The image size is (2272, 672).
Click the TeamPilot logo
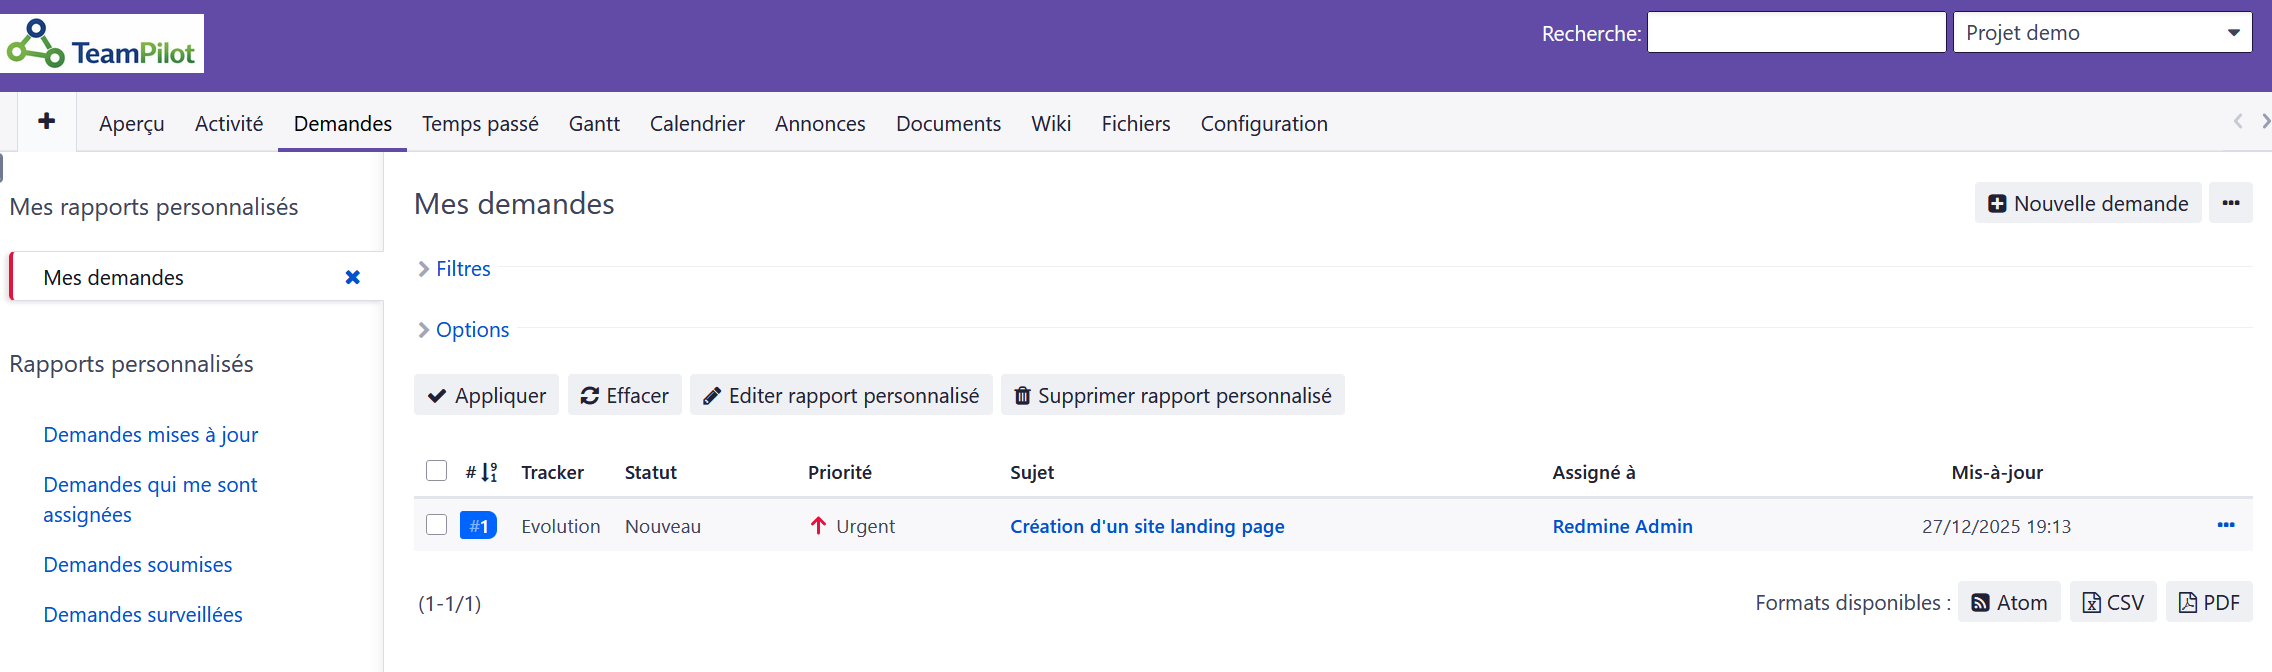pyautogui.click(x=103, y=44)
